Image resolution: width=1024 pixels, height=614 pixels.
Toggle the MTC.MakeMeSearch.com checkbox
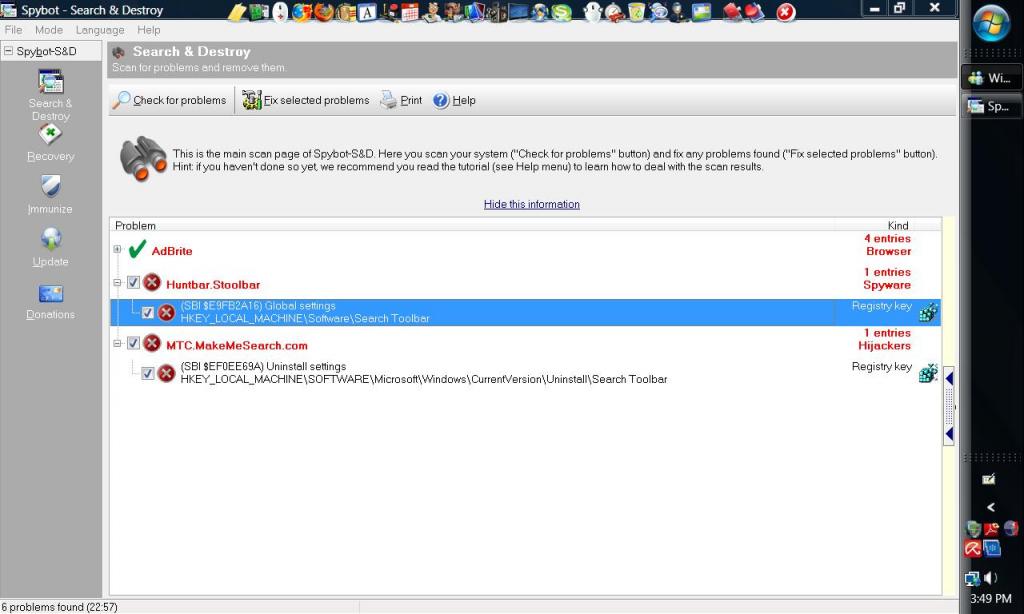[x=134, y=344]
